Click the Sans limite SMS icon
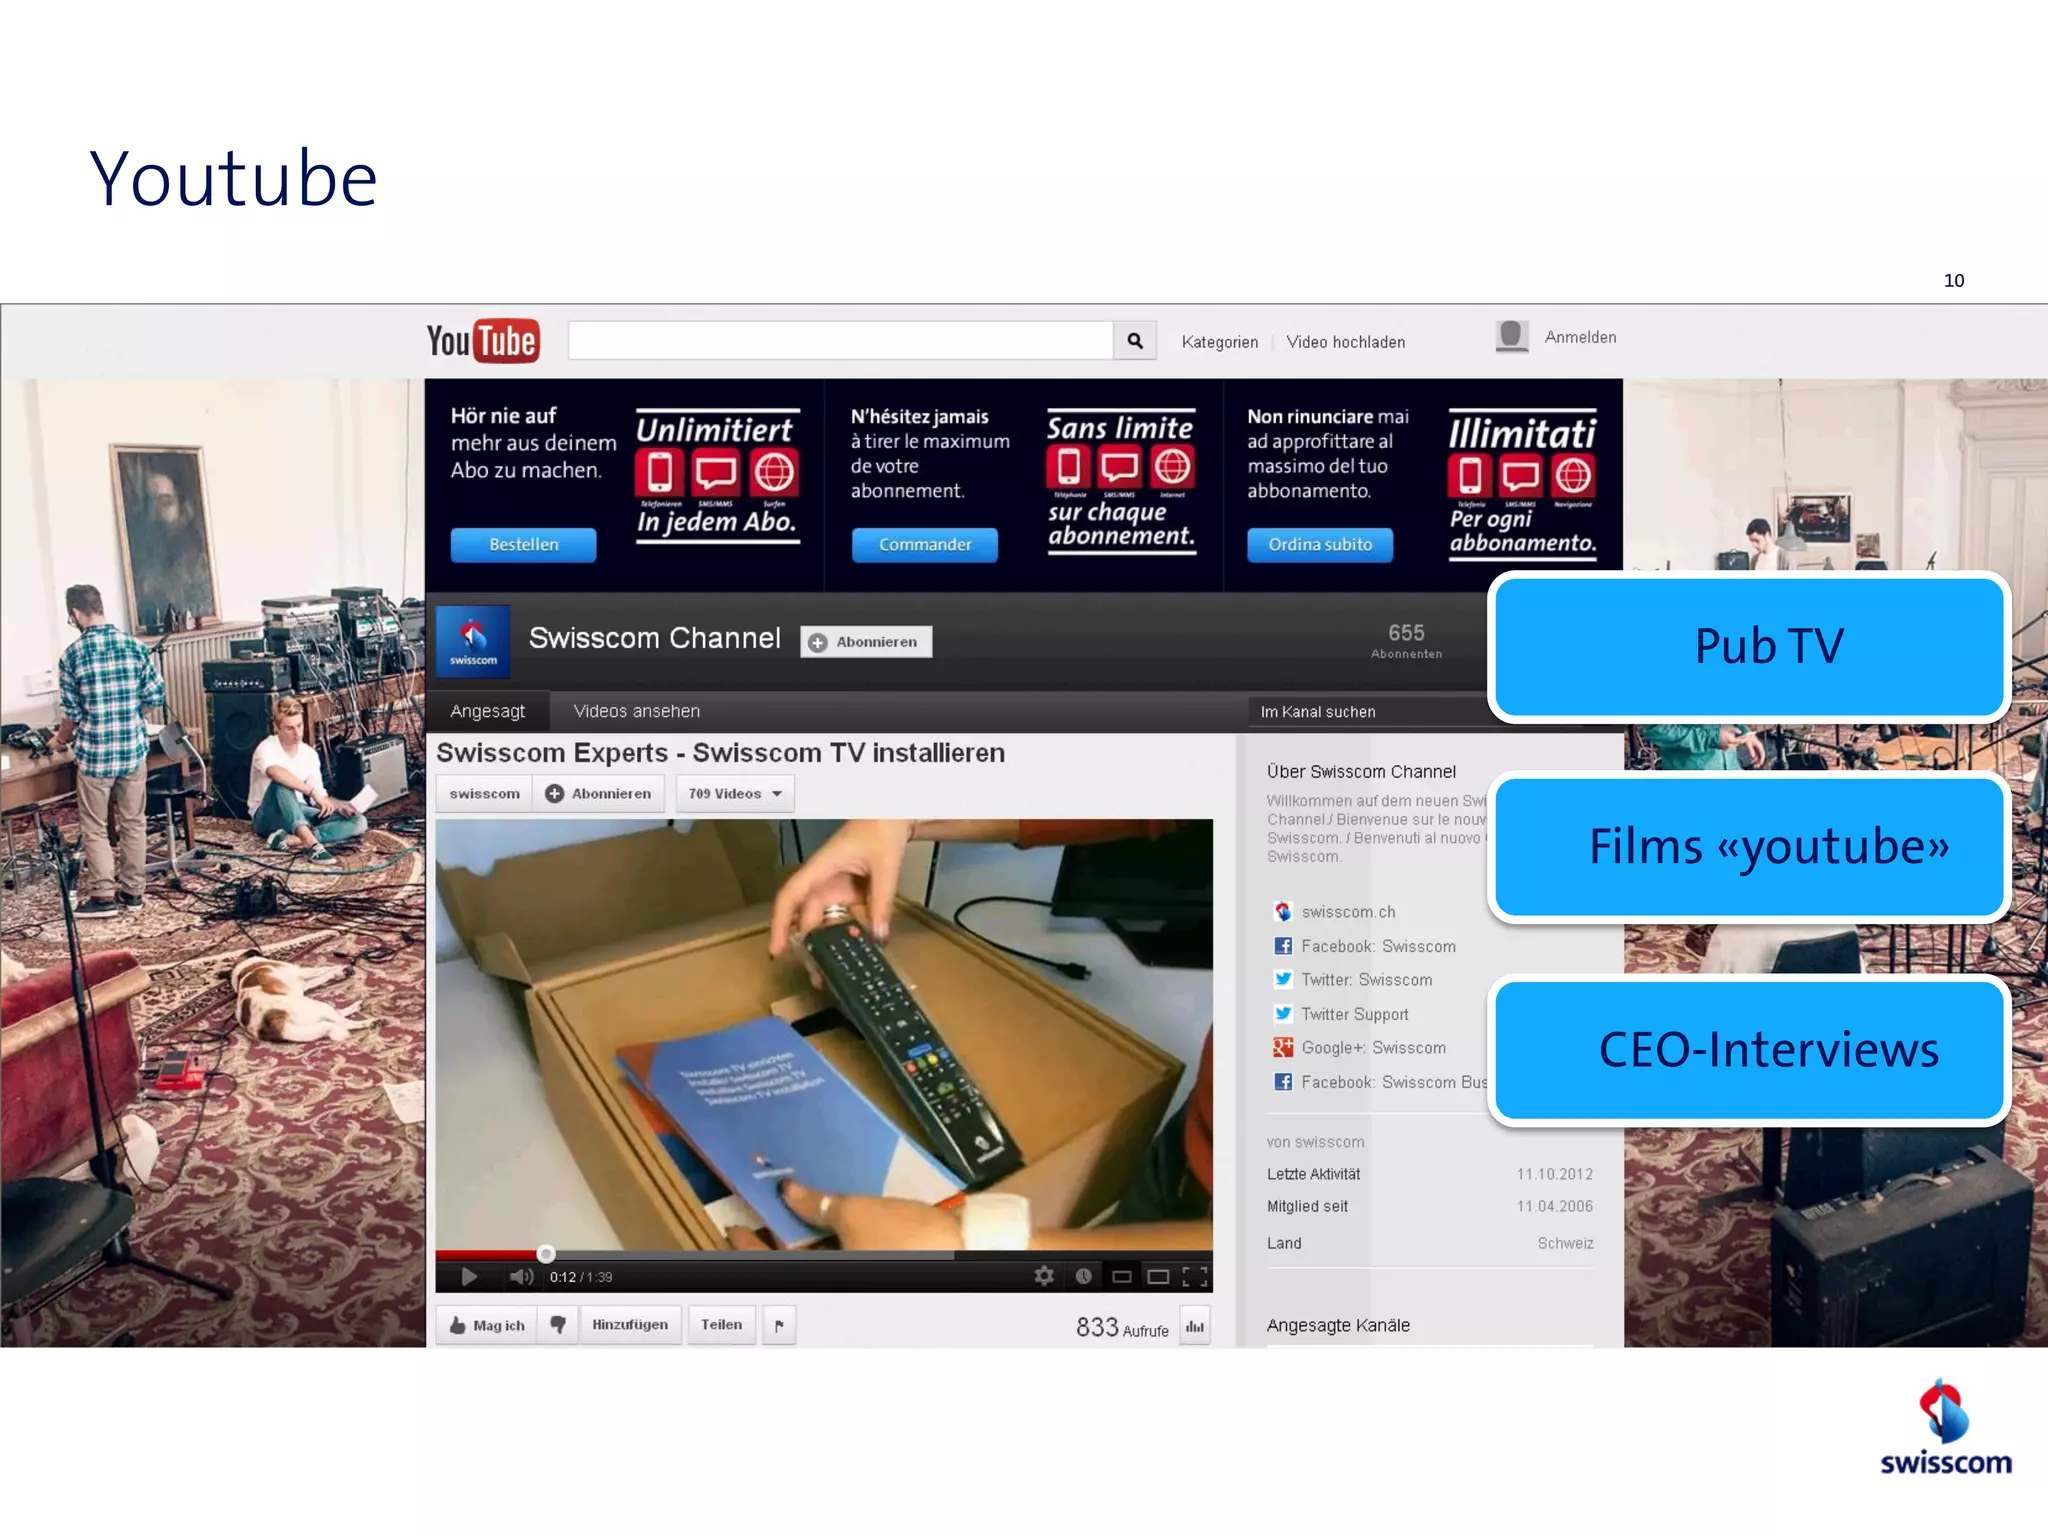Screen dimensions: 2048x1536 1120,467
